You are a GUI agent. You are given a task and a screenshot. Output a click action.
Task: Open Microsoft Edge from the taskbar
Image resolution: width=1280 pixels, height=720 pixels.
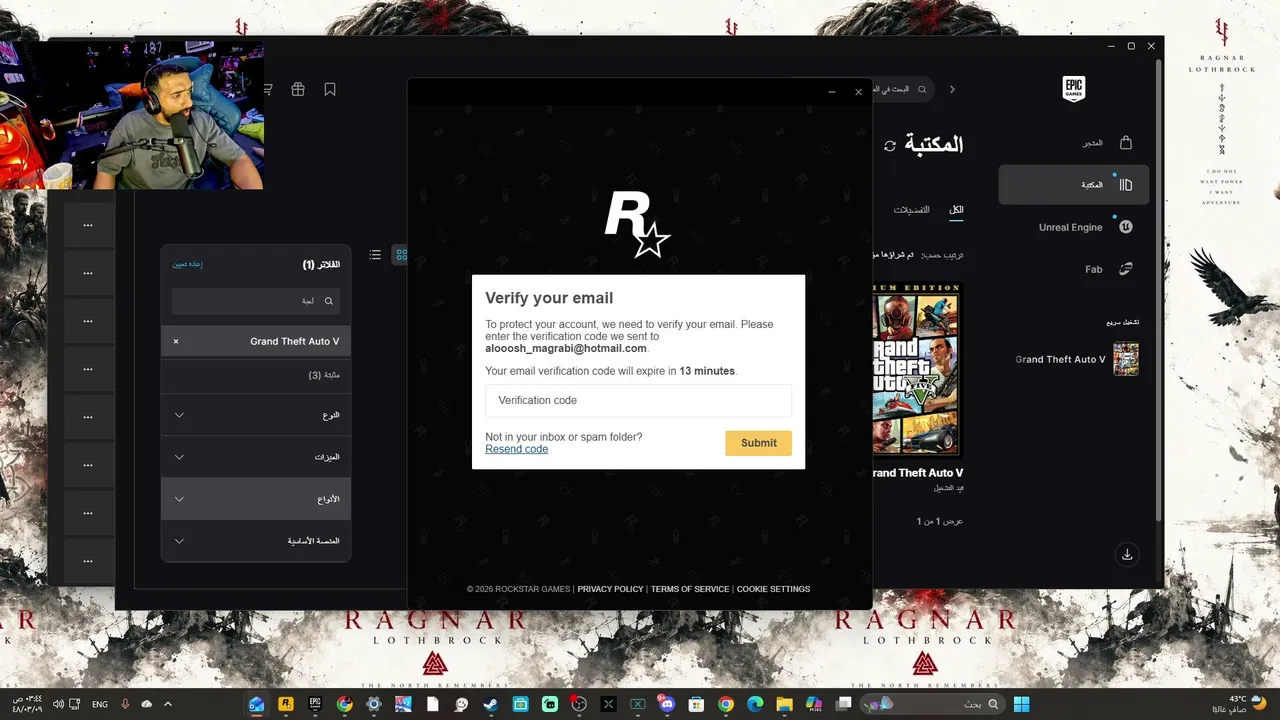coord(755,704)
